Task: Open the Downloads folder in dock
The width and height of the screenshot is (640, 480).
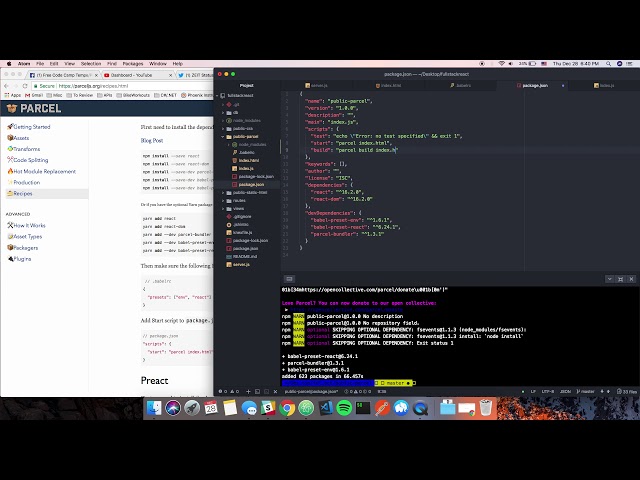Action: tap(447, 408)
